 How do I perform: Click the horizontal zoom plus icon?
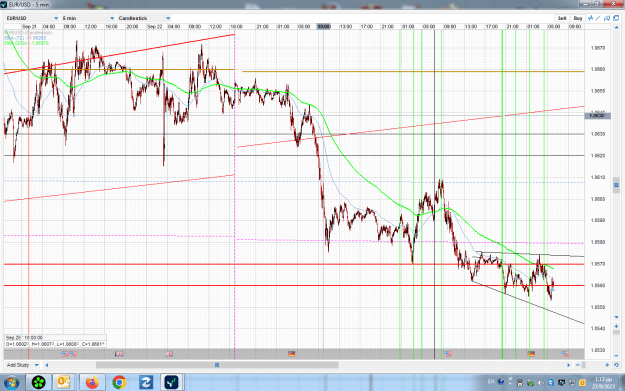[x=607, y=365]
